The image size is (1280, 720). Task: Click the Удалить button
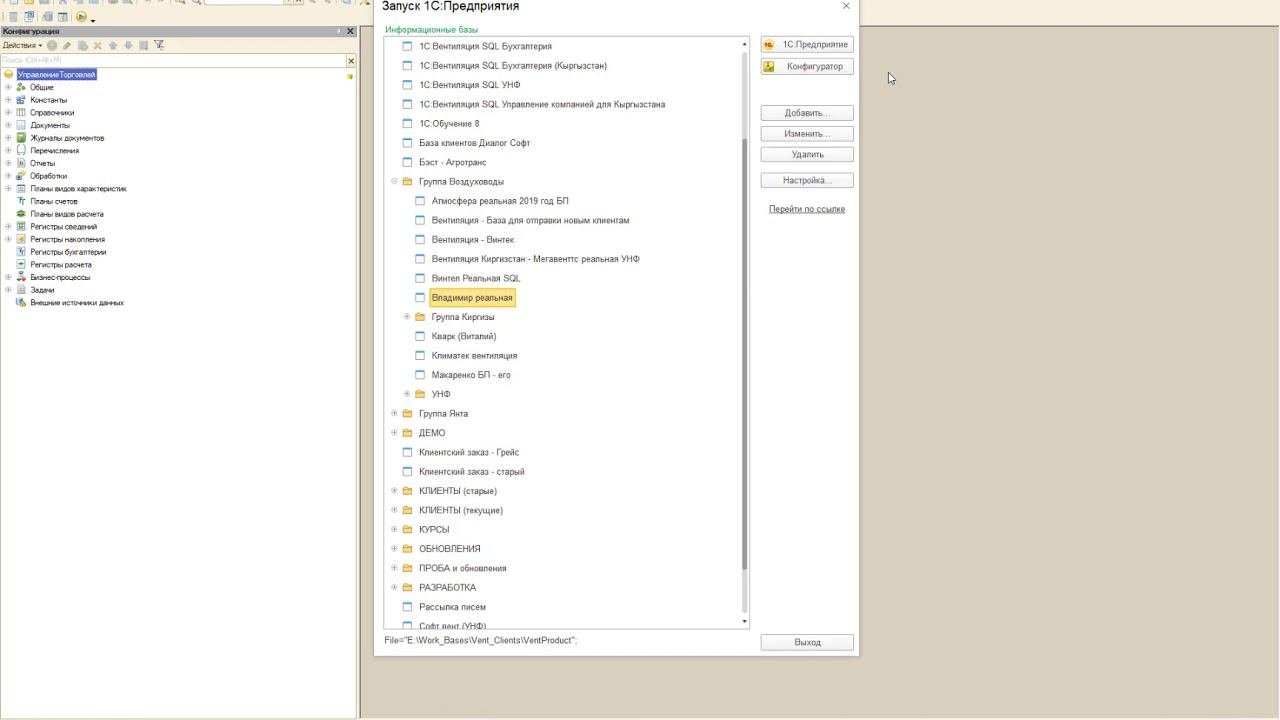(x=806, y=155)
